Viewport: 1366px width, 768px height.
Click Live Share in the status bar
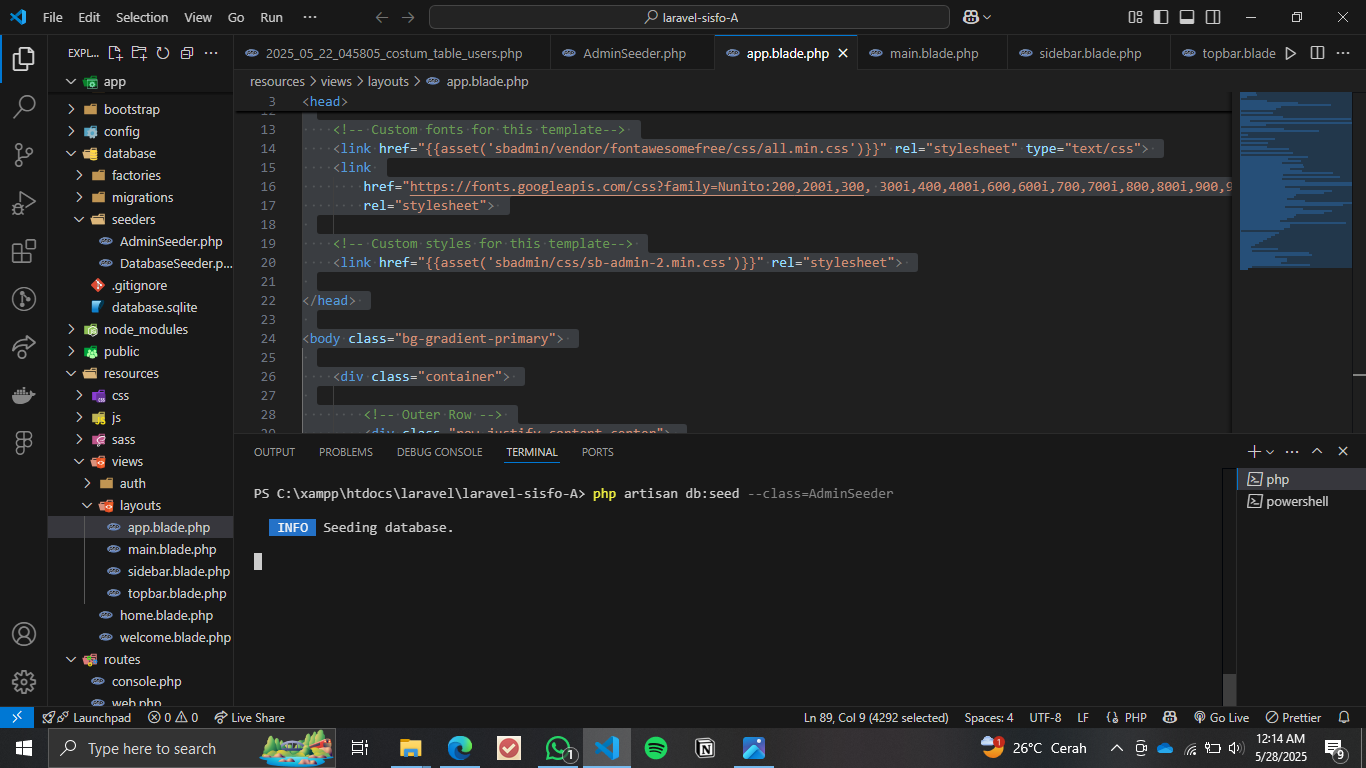(x=250, y=718)
